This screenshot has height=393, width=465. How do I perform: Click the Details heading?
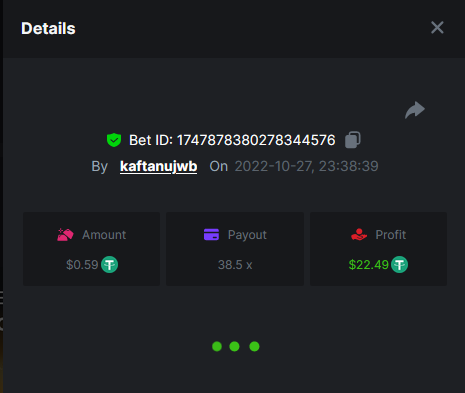pyautogui.click(x=48, y=28)
